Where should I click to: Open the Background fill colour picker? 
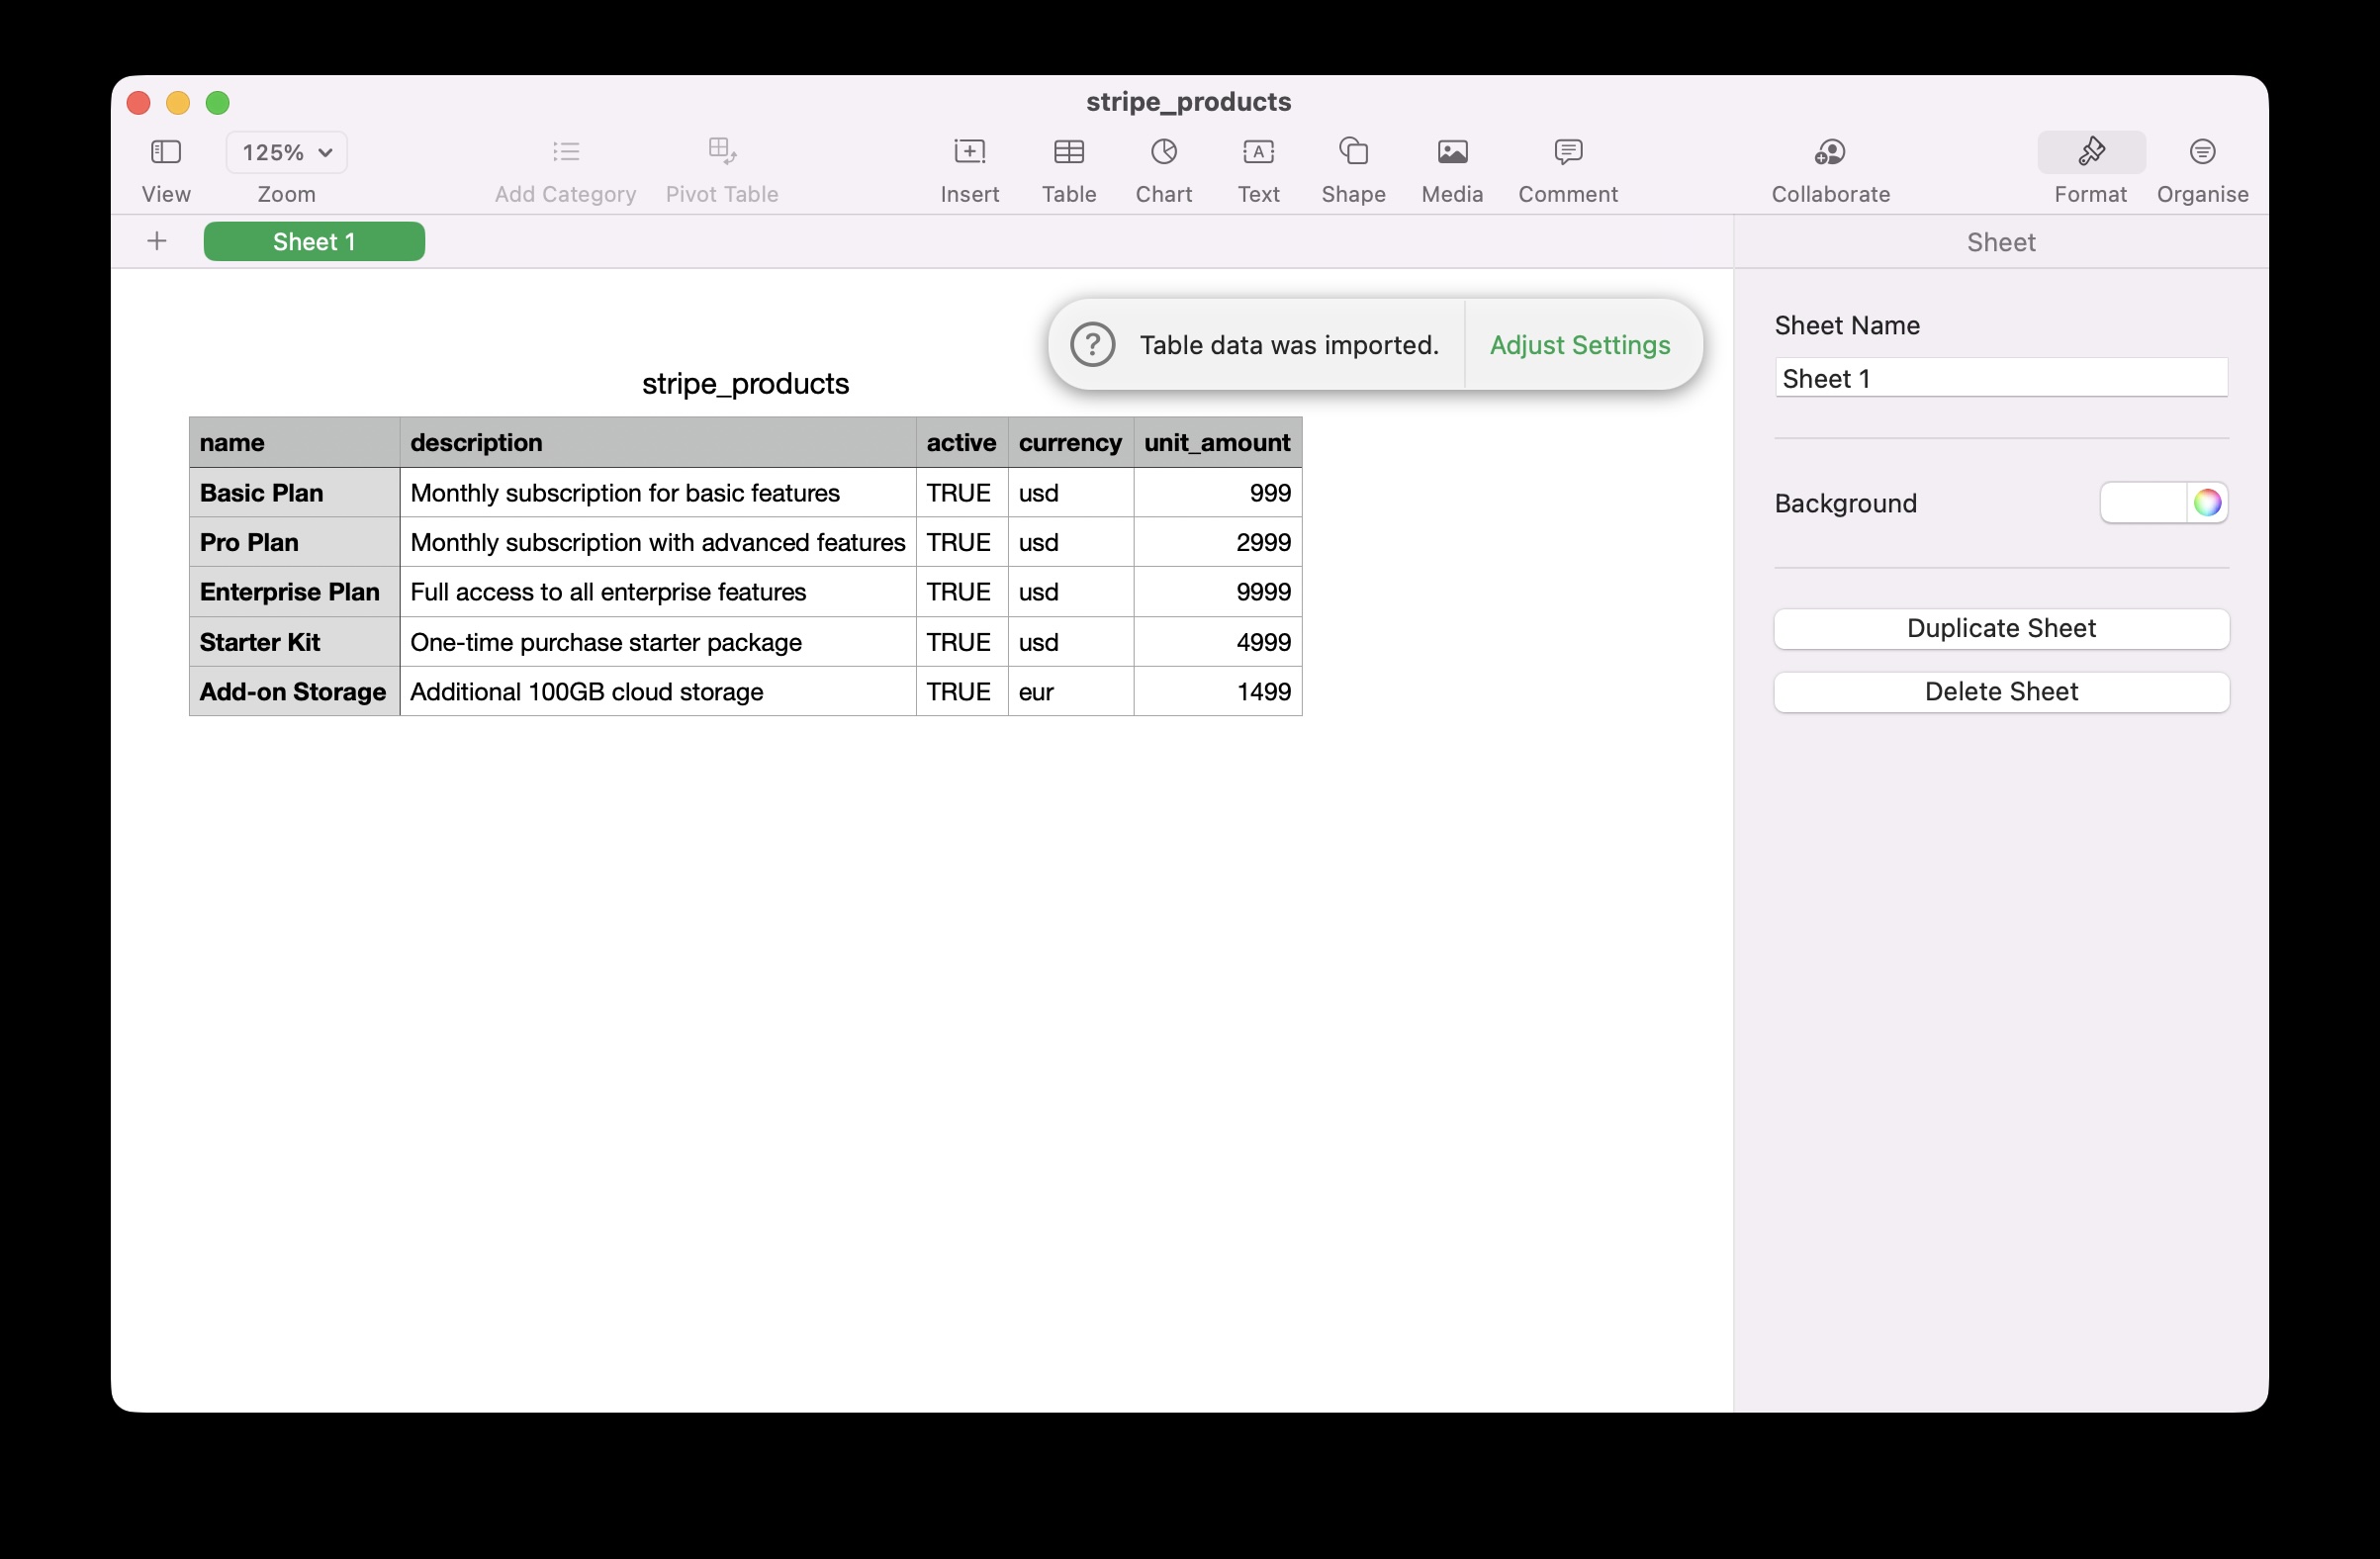click(x=2207, y=503)
